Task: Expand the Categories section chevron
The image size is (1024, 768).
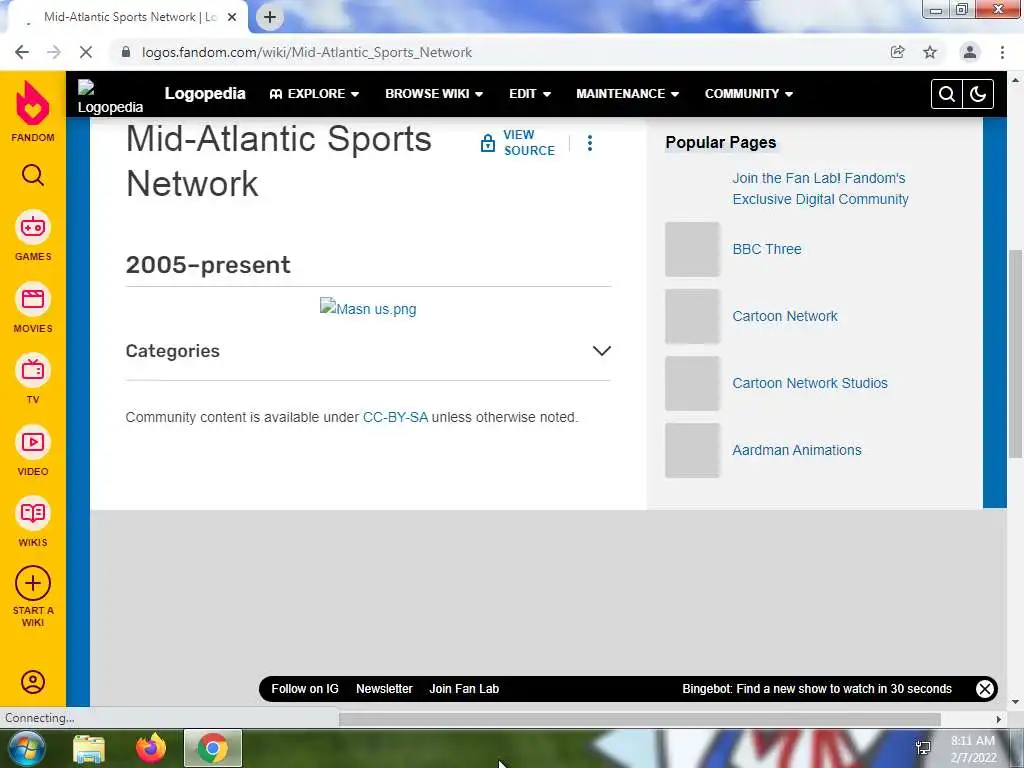Action: tap(601, 351)
